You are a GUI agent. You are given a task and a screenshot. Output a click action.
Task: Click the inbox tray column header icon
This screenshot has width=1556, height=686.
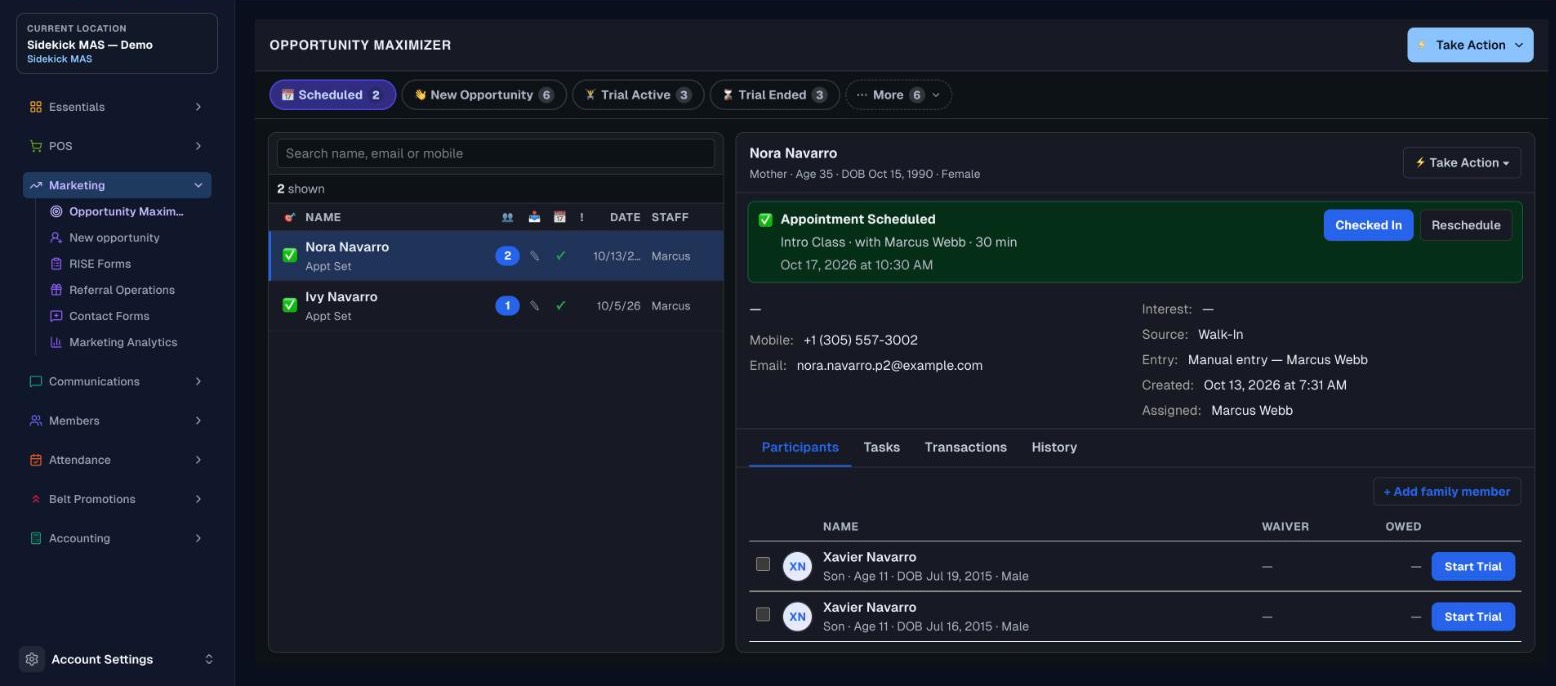534,217
